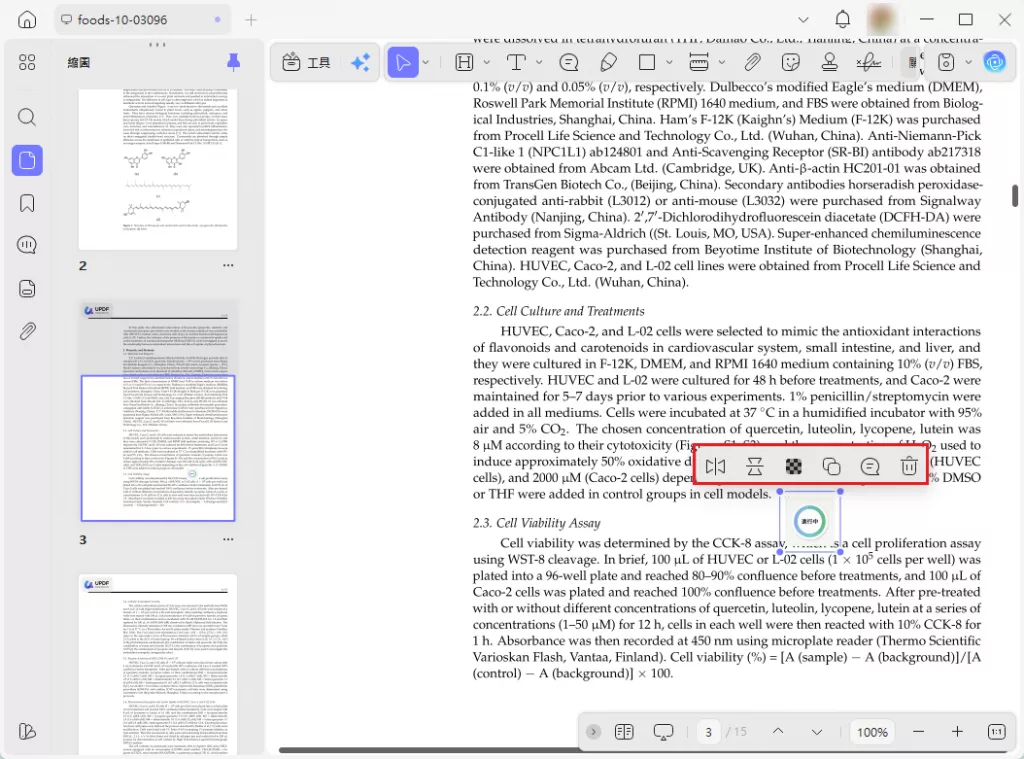Screen dimensions: 1024x759
Task: Select the stamp tool in top toolbar
Action: click(829, 63)
